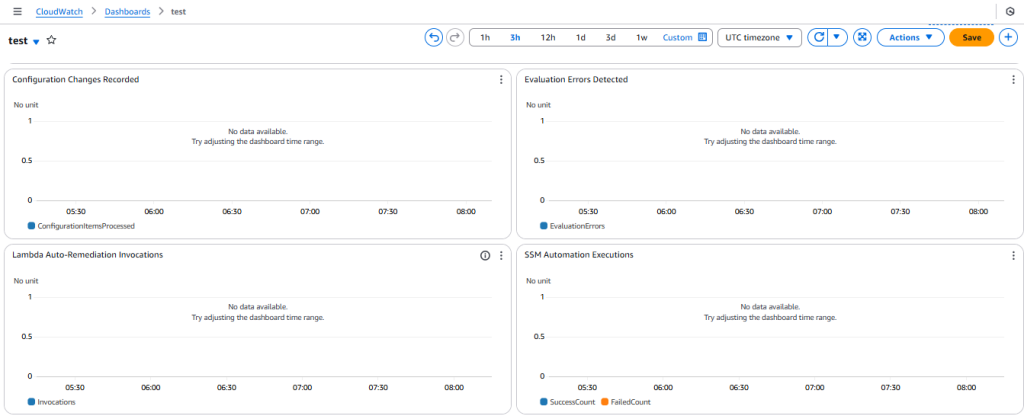
Task: Open the hamburger navigation menu
Action: pyautogui.click(x=18, y=12)
